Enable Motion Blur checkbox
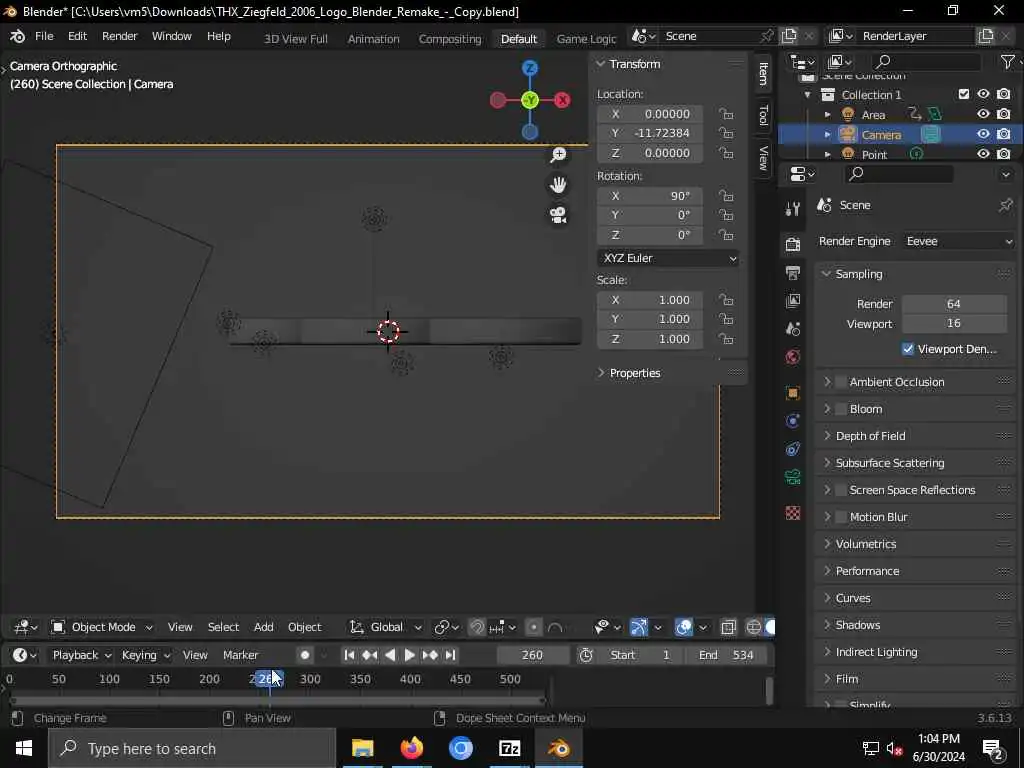 tap(841, 517)
